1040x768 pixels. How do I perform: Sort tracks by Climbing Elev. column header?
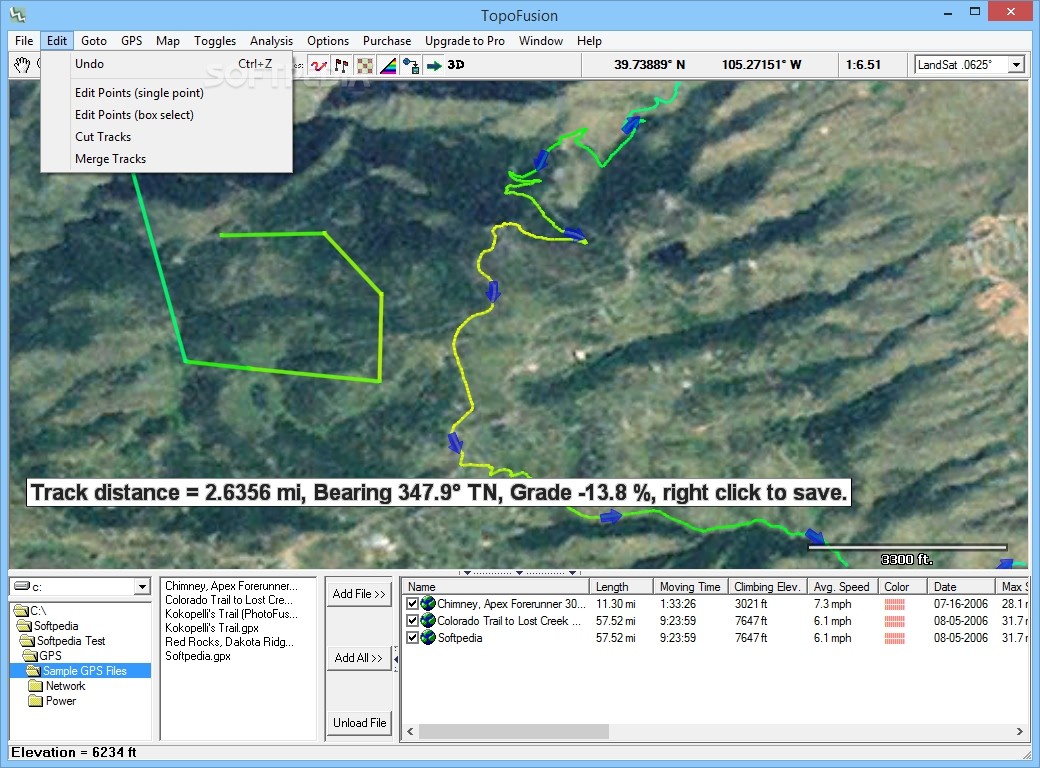pos(767,586)
